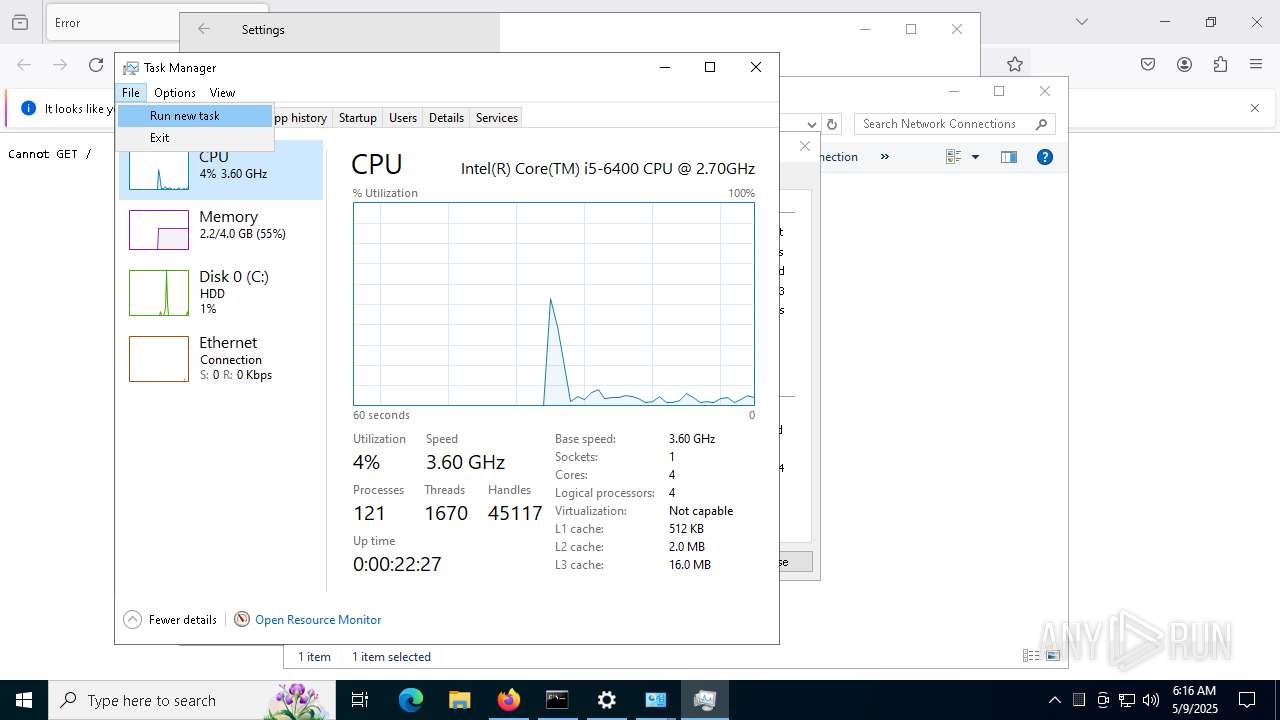
Task: Choose Exit from the File menu
Action: tap(195, 138)
